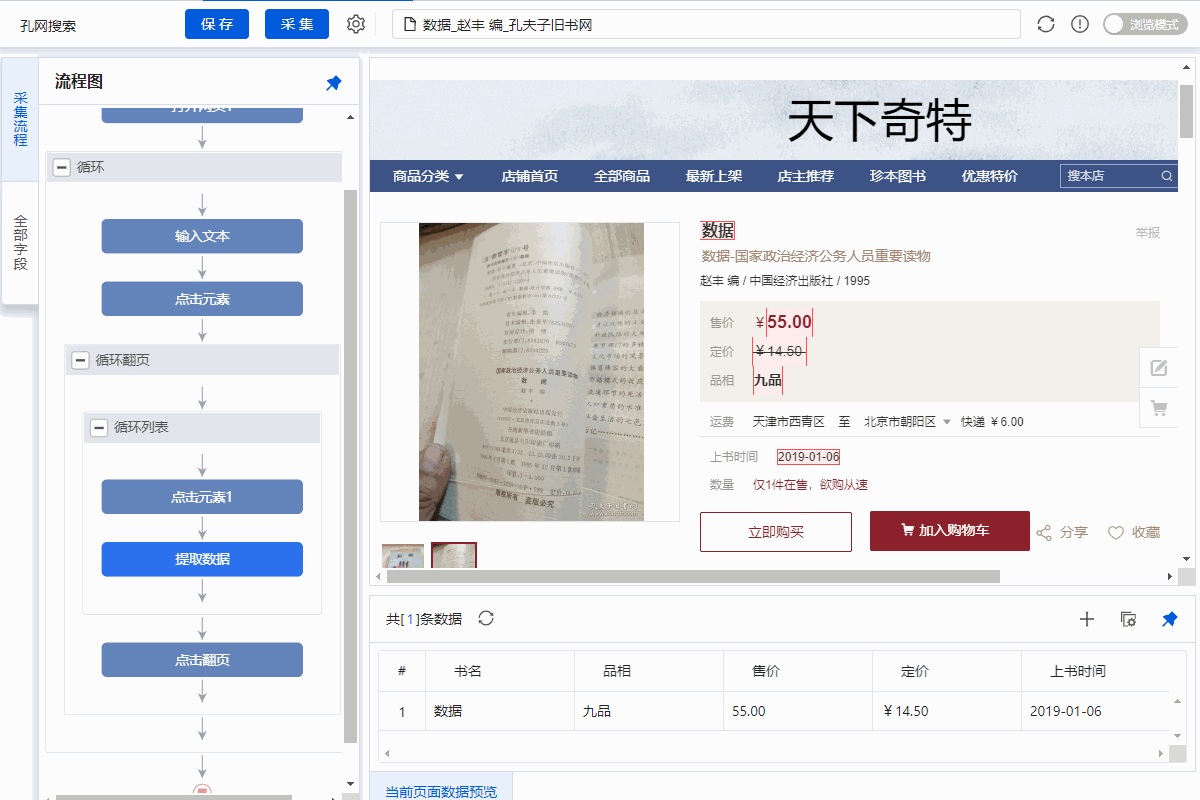Collapse the 循环 loop block

click(61, 167)
